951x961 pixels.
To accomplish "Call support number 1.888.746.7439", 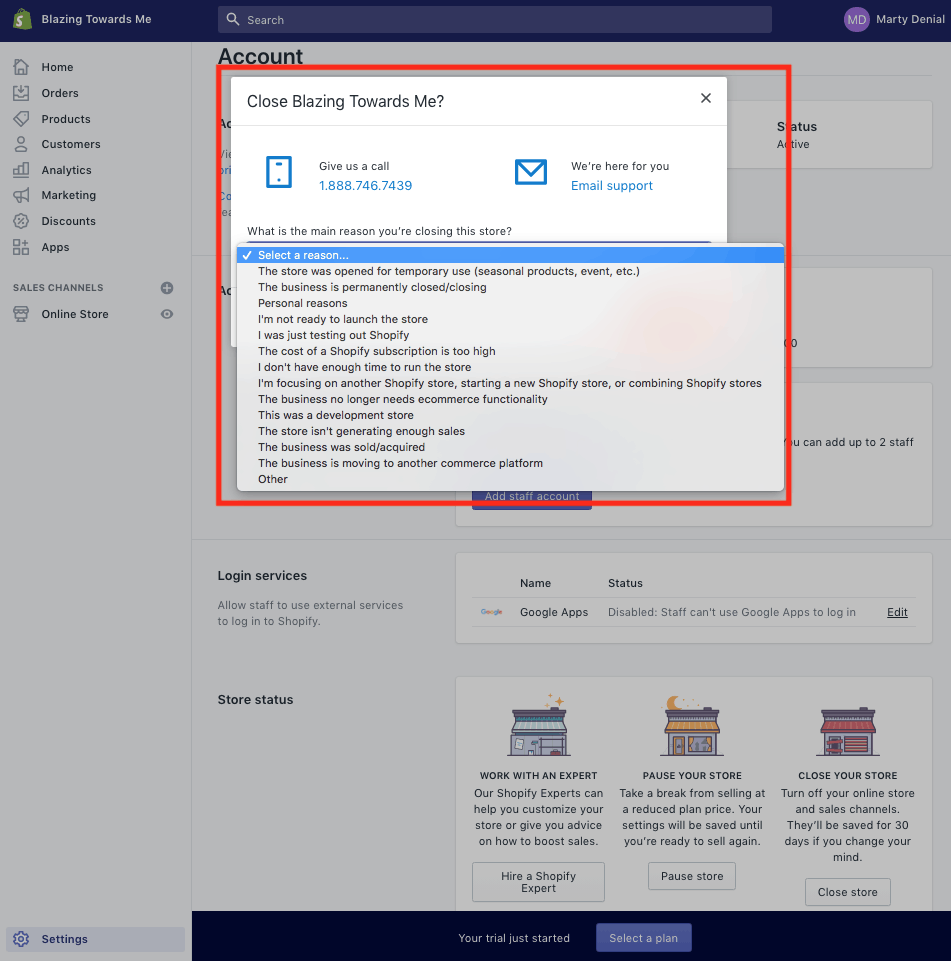I will point(365,186).
